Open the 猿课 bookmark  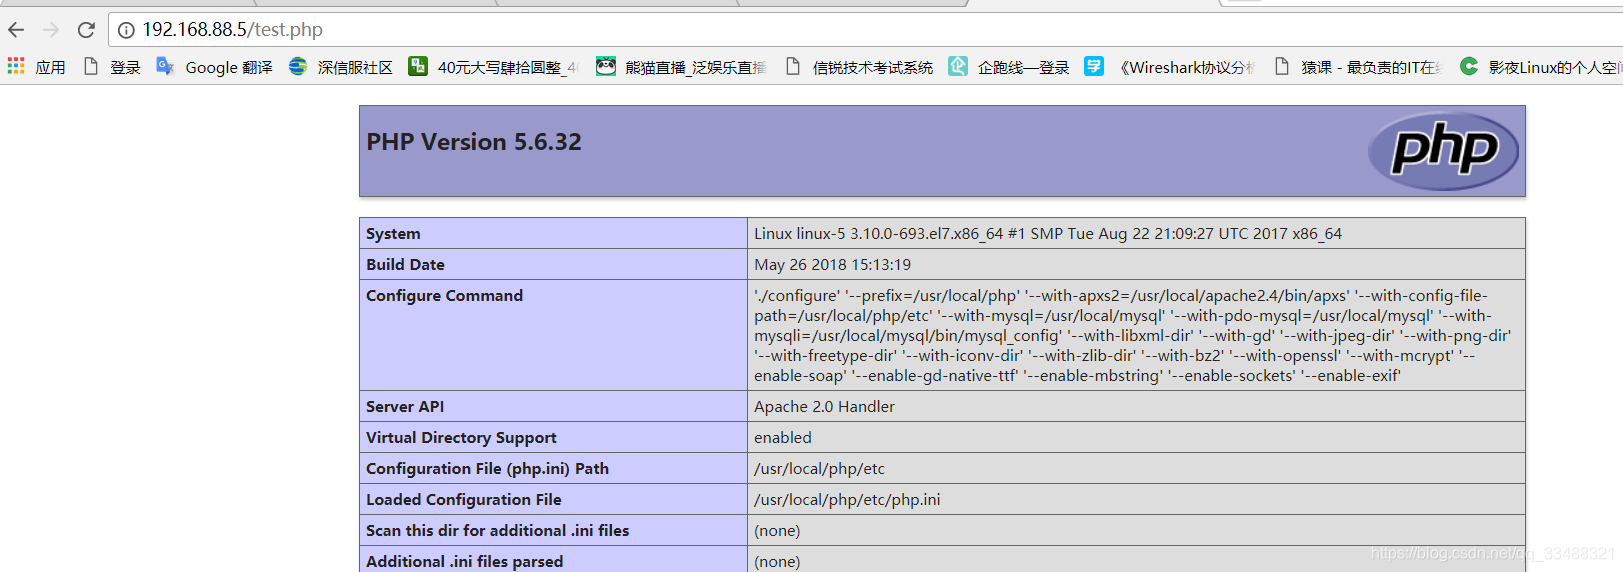[x=1358, y=67]
